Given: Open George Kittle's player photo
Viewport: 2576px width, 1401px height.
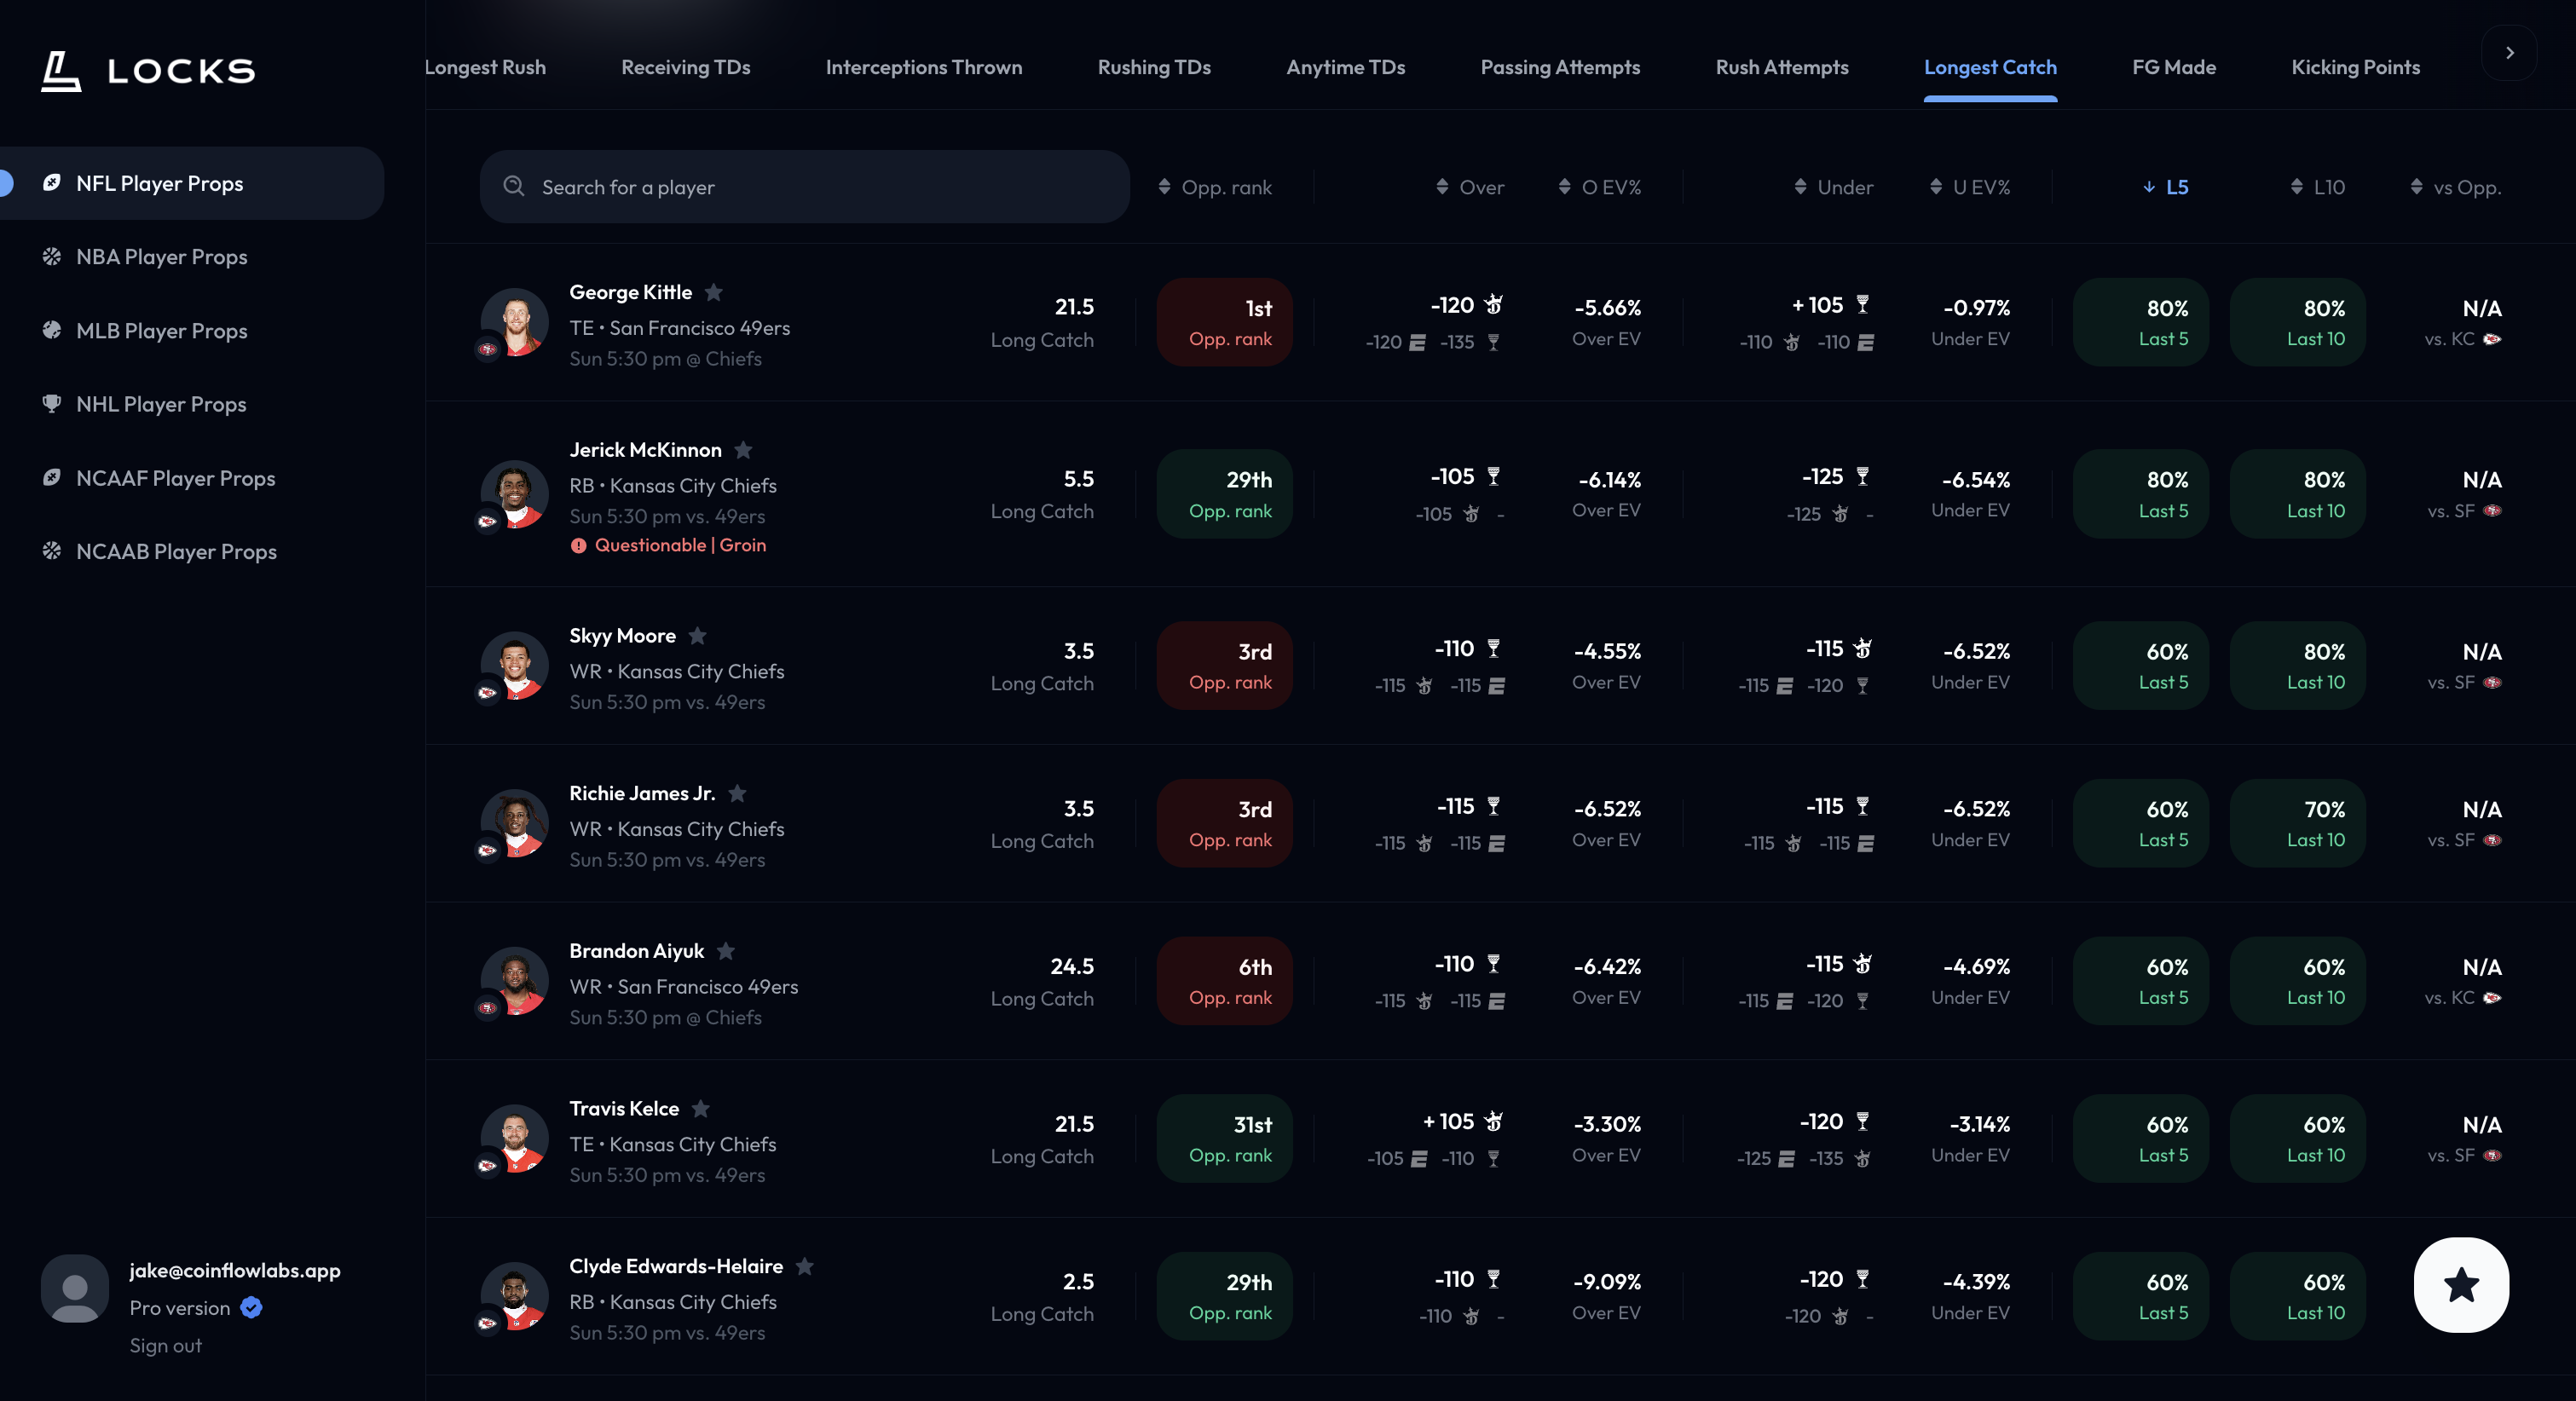Looking at the screenshot, I should point(514,322).
